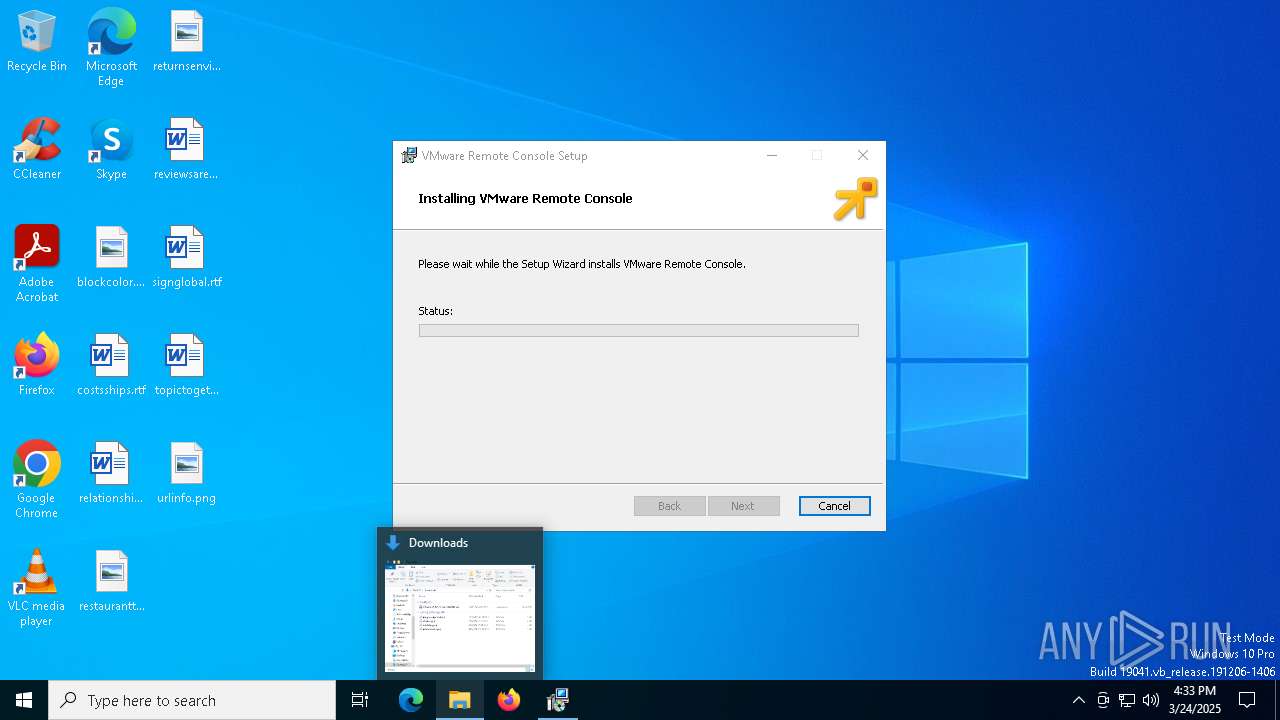The width and height of the screenshot is (1280, 720).
Task: Open the taskbar clock showing 4:33 PM
Action: coord(1194,700)
